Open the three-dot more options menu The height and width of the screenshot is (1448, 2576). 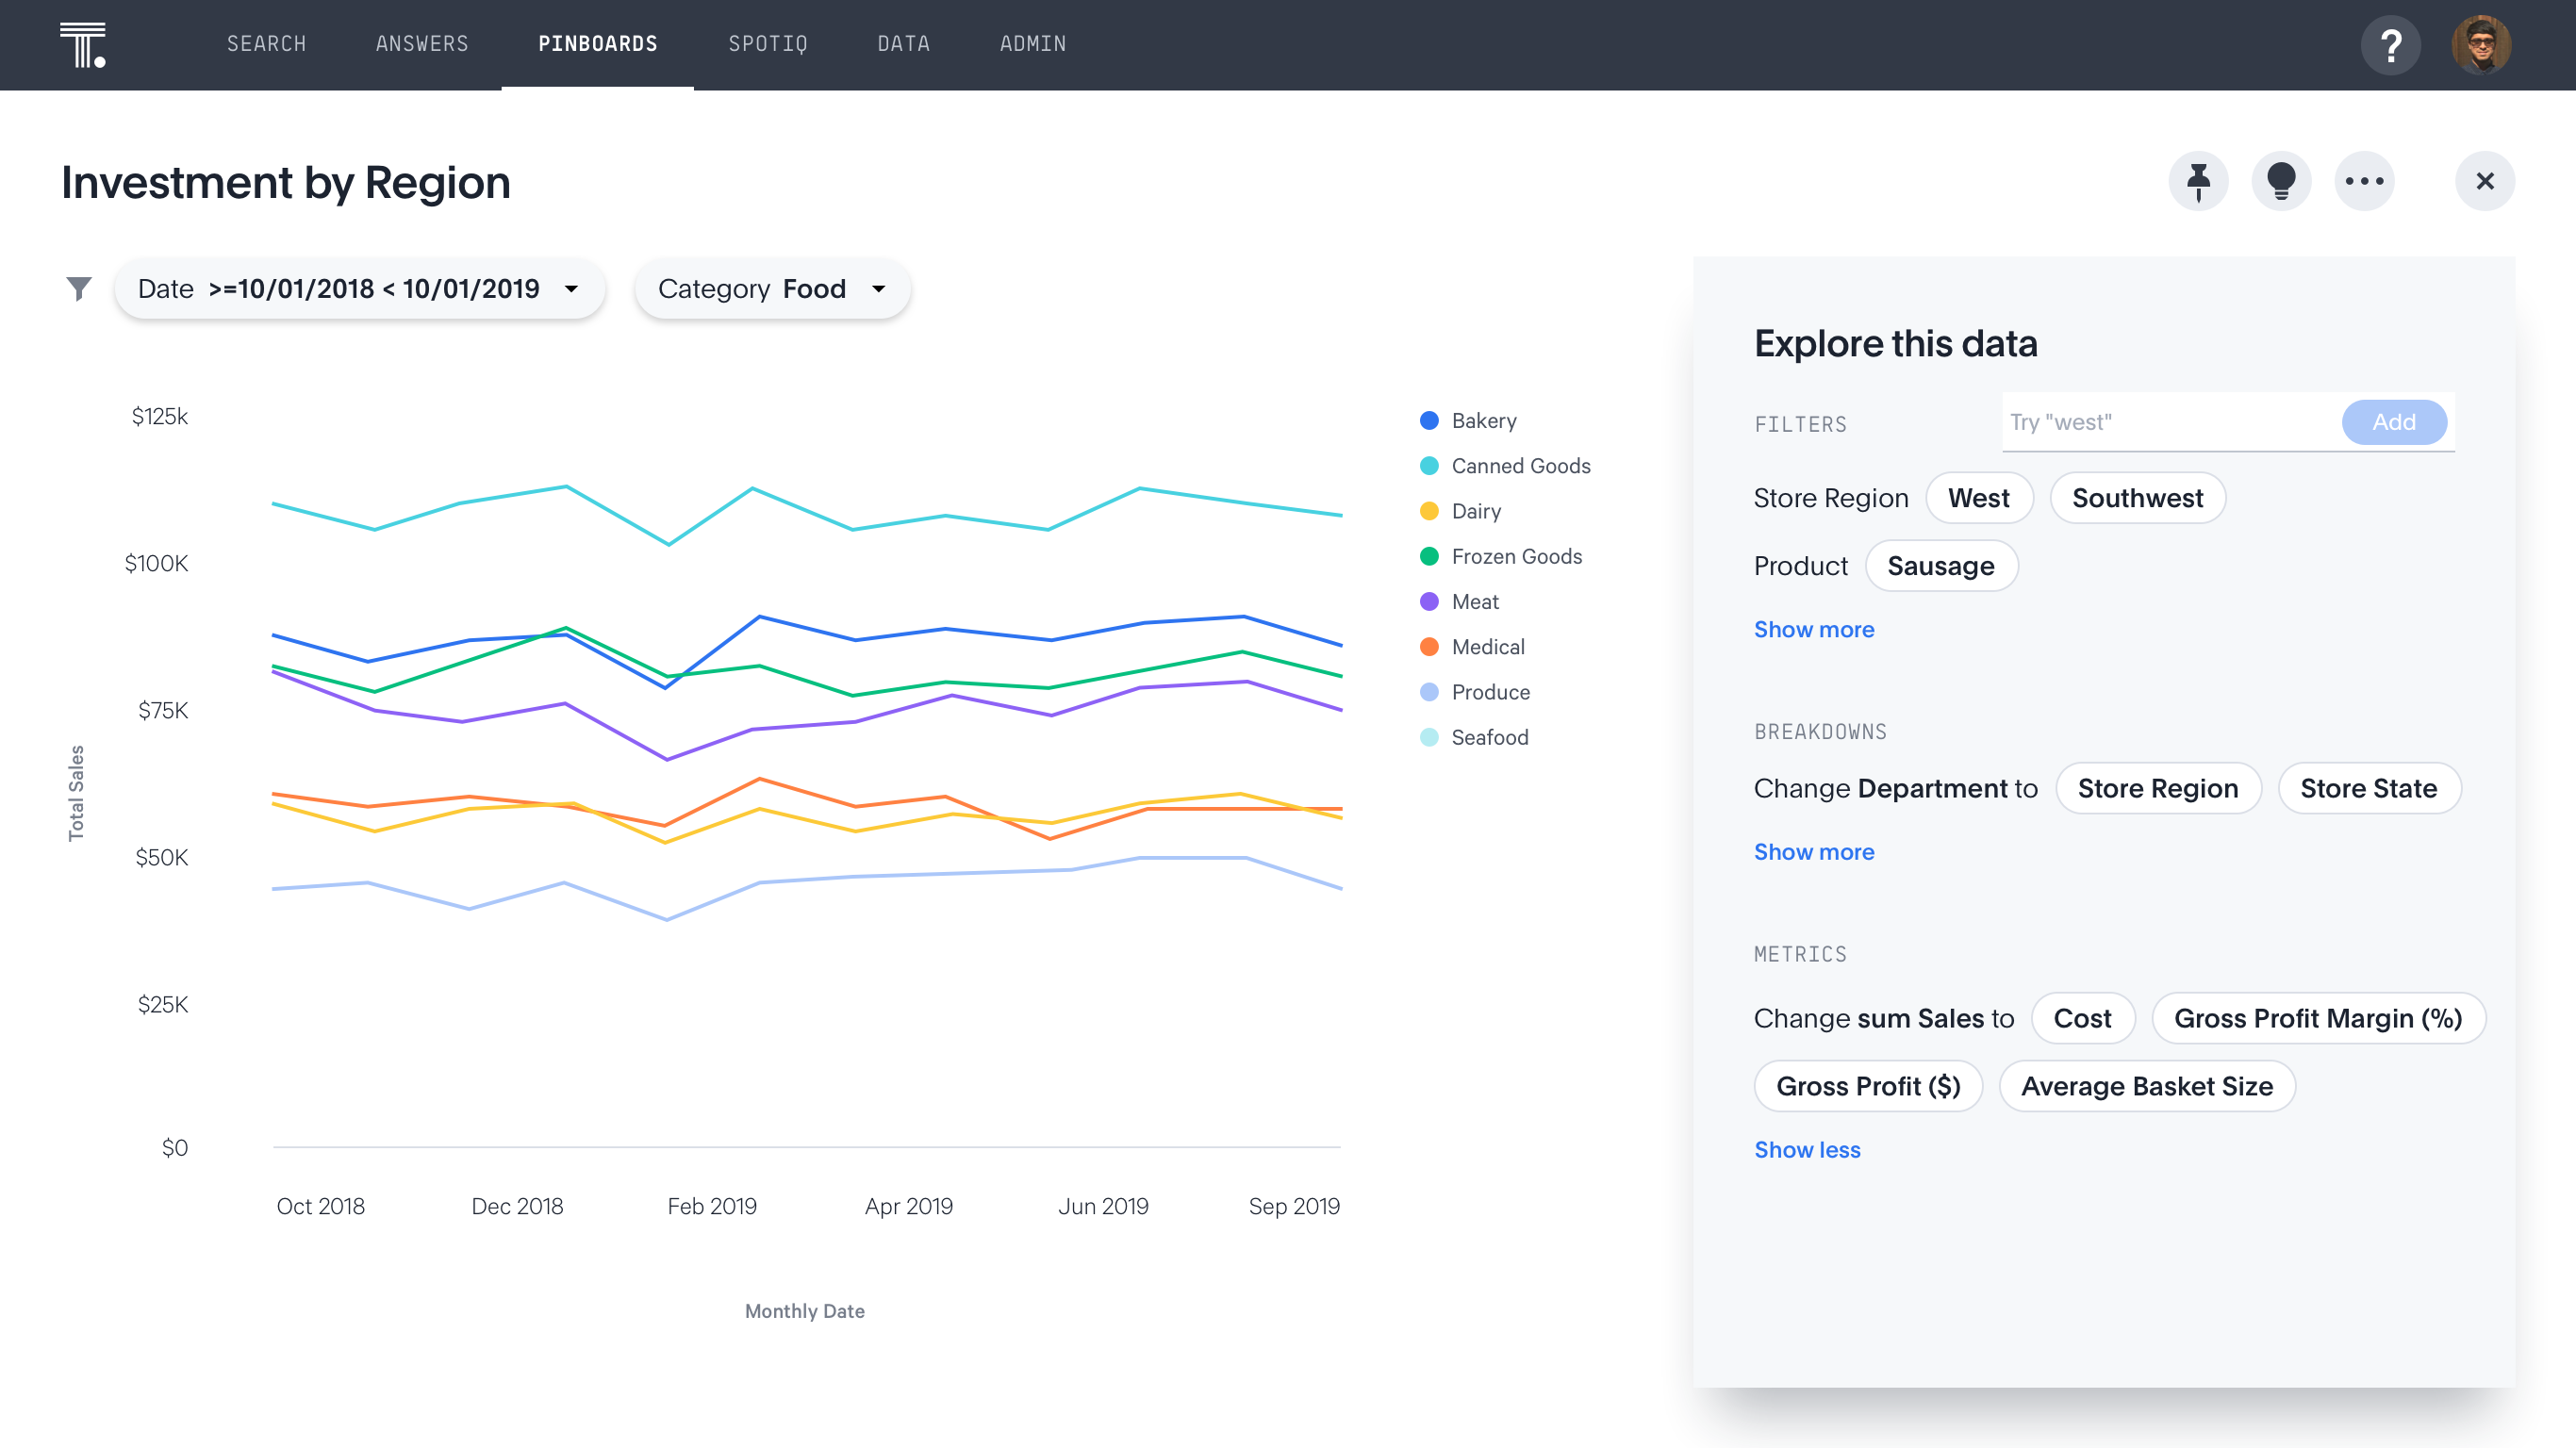tap(2364, 181)
